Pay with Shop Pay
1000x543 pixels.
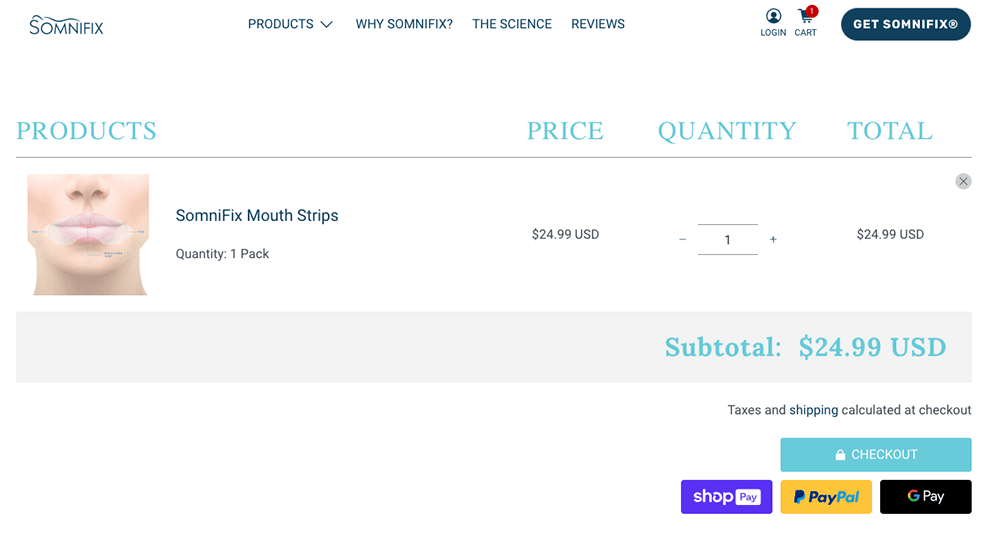tap(726, 497)
